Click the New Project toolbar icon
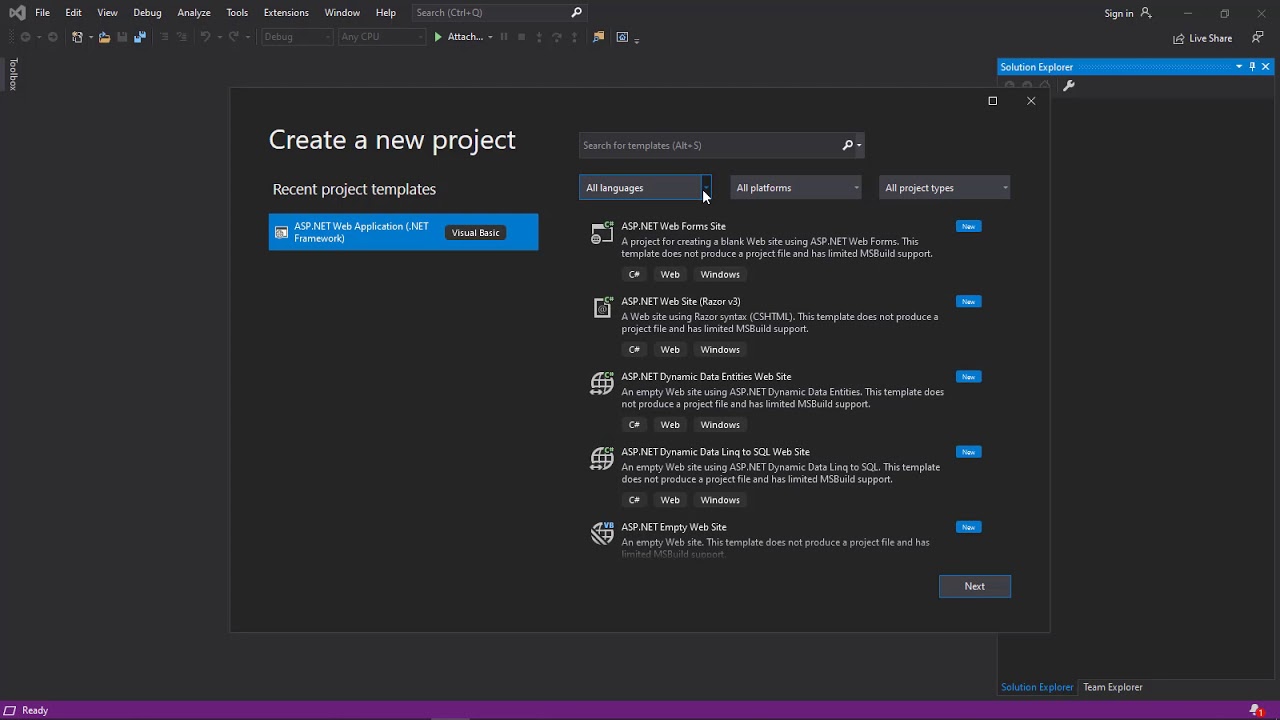 point(77,37)
